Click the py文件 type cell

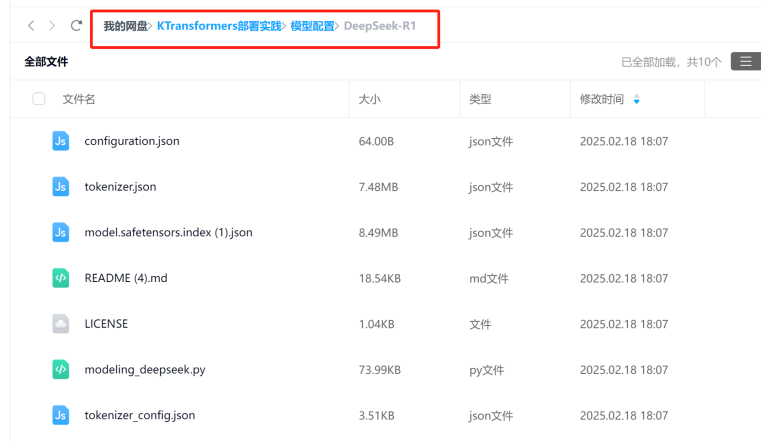[487, 370]
